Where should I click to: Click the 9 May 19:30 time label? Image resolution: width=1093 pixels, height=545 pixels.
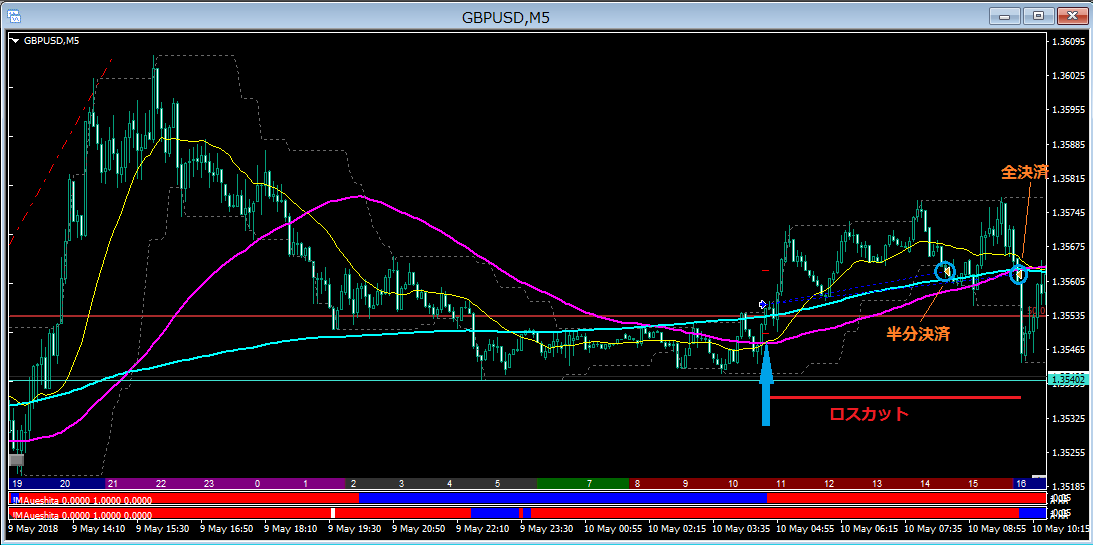(x=353, y=529)
